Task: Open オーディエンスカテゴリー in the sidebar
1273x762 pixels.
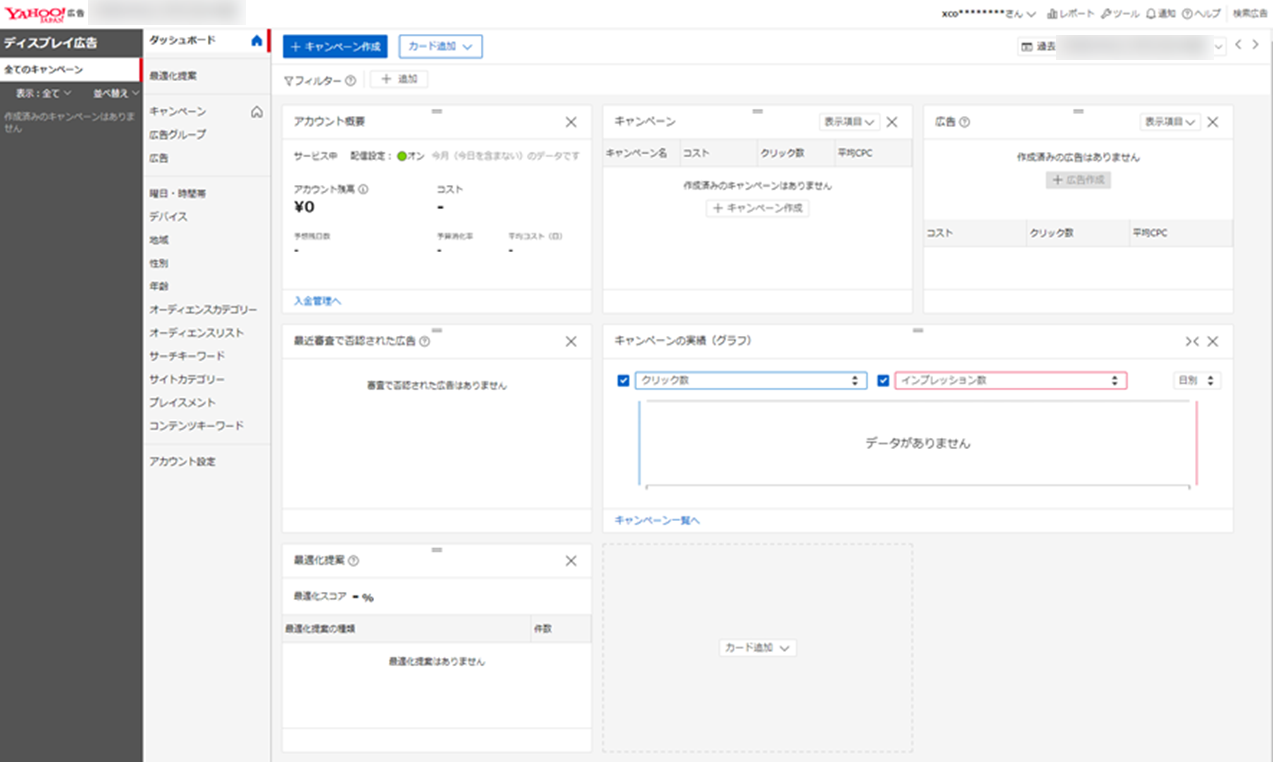Action: click(x=203, y=310)
